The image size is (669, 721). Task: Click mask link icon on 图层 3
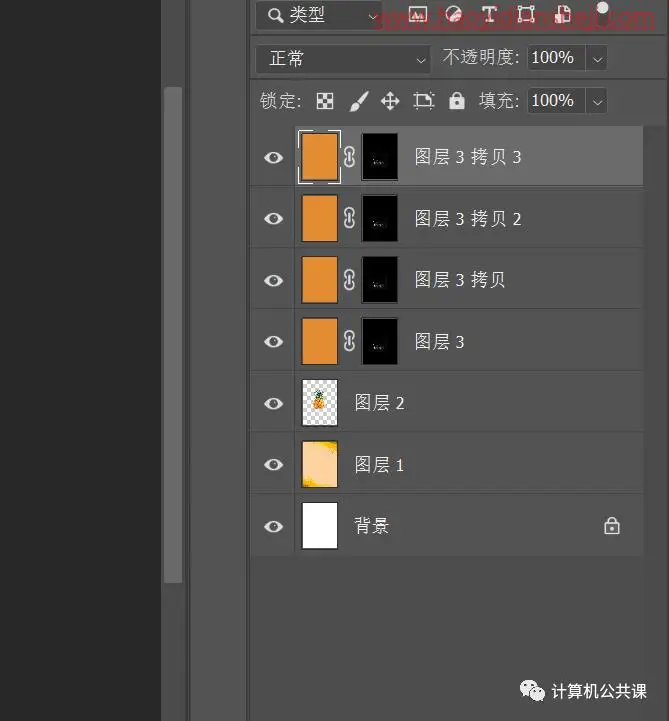click(x=349, y=341)
